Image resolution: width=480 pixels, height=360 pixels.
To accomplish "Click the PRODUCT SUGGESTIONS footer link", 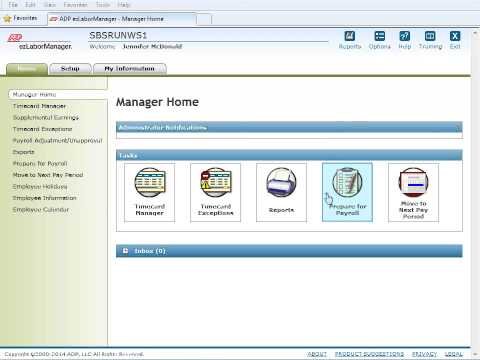I will [x=369, y=354].
